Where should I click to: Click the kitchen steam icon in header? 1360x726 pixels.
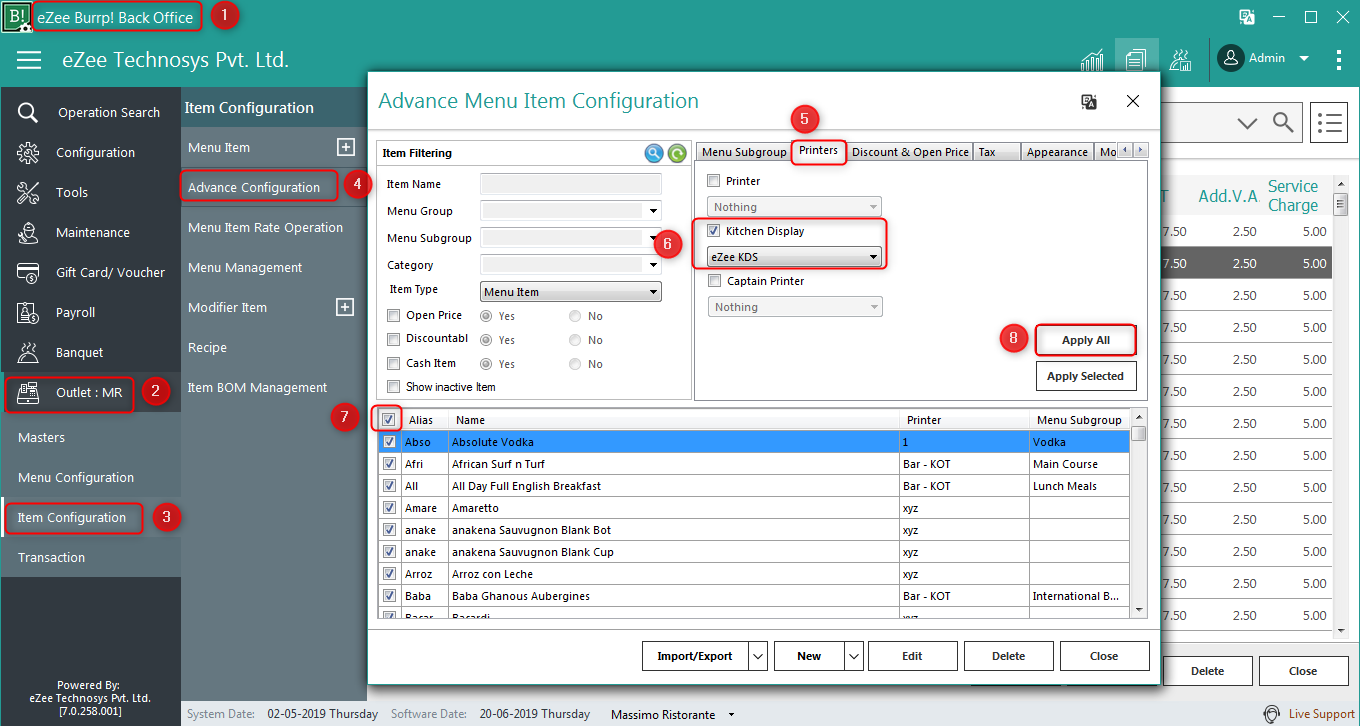[1181, 60]
